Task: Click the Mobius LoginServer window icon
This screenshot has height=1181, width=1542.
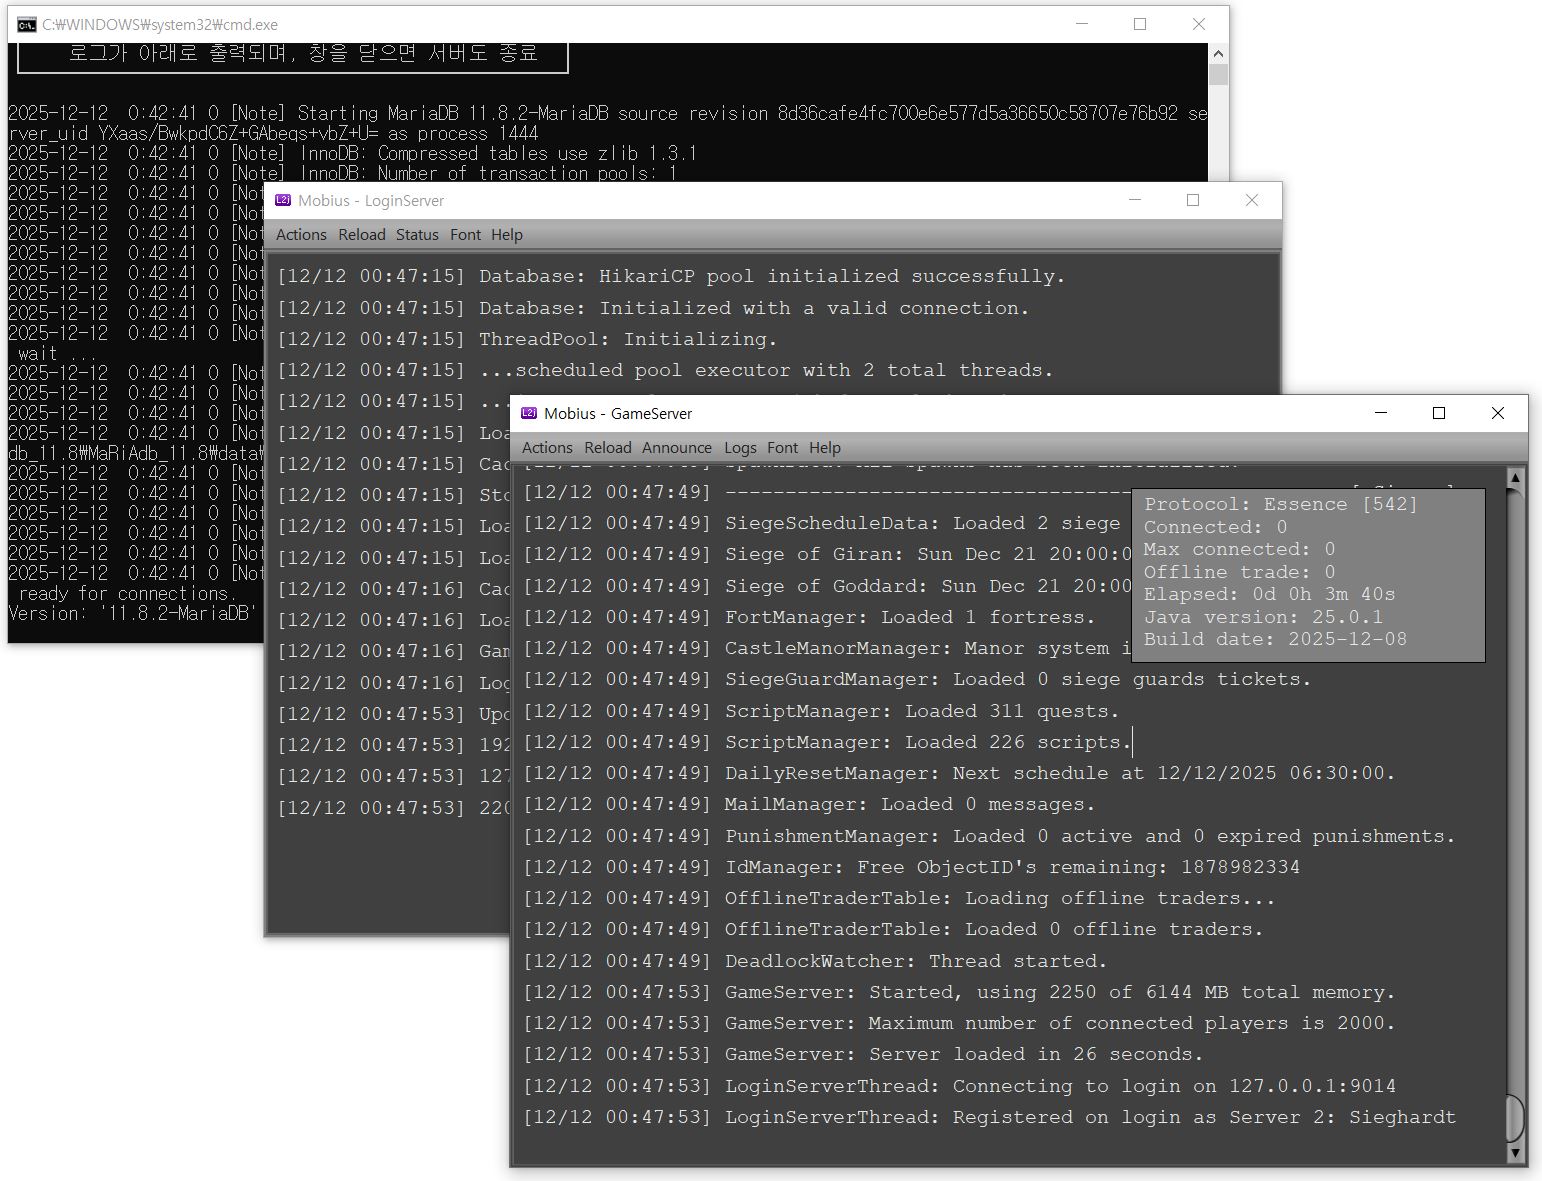Action: (x=283, y=201)
